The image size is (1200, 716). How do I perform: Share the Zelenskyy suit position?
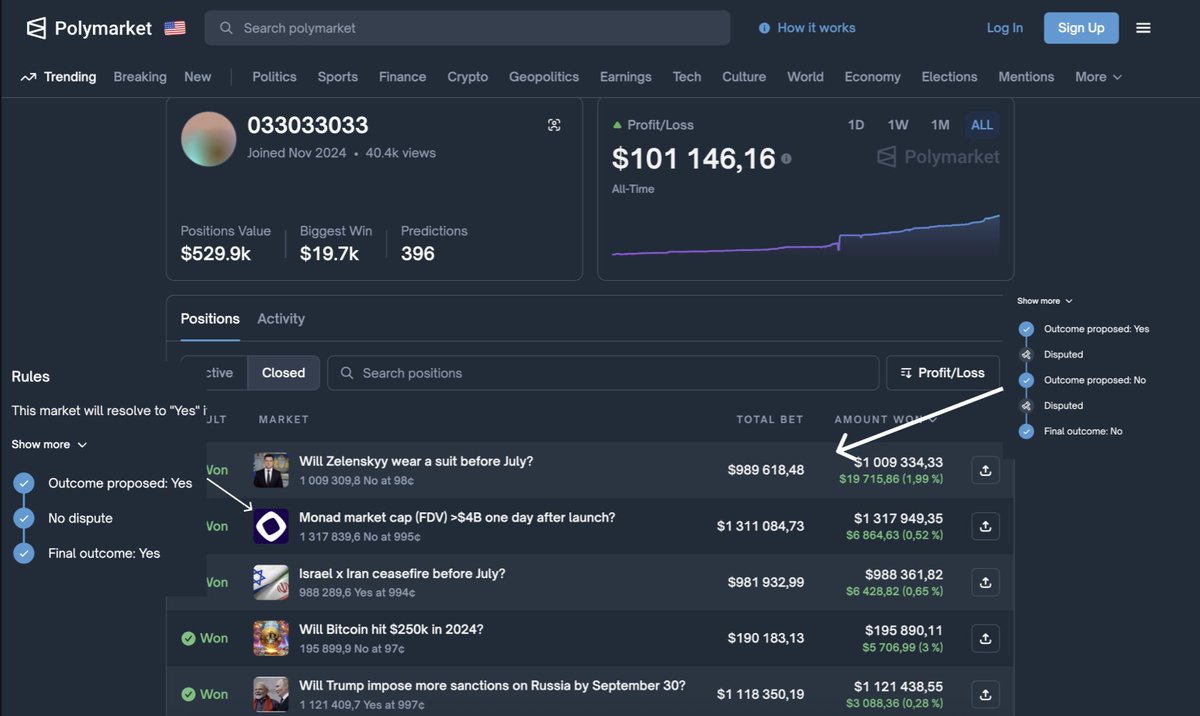[x=985, y=470]
